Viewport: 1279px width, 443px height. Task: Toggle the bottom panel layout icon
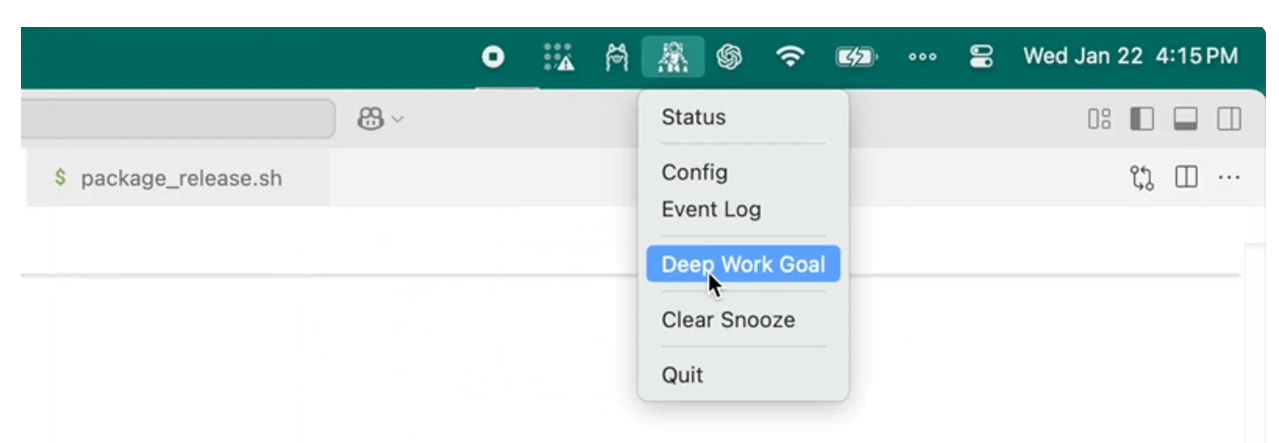pos(1185,119)
